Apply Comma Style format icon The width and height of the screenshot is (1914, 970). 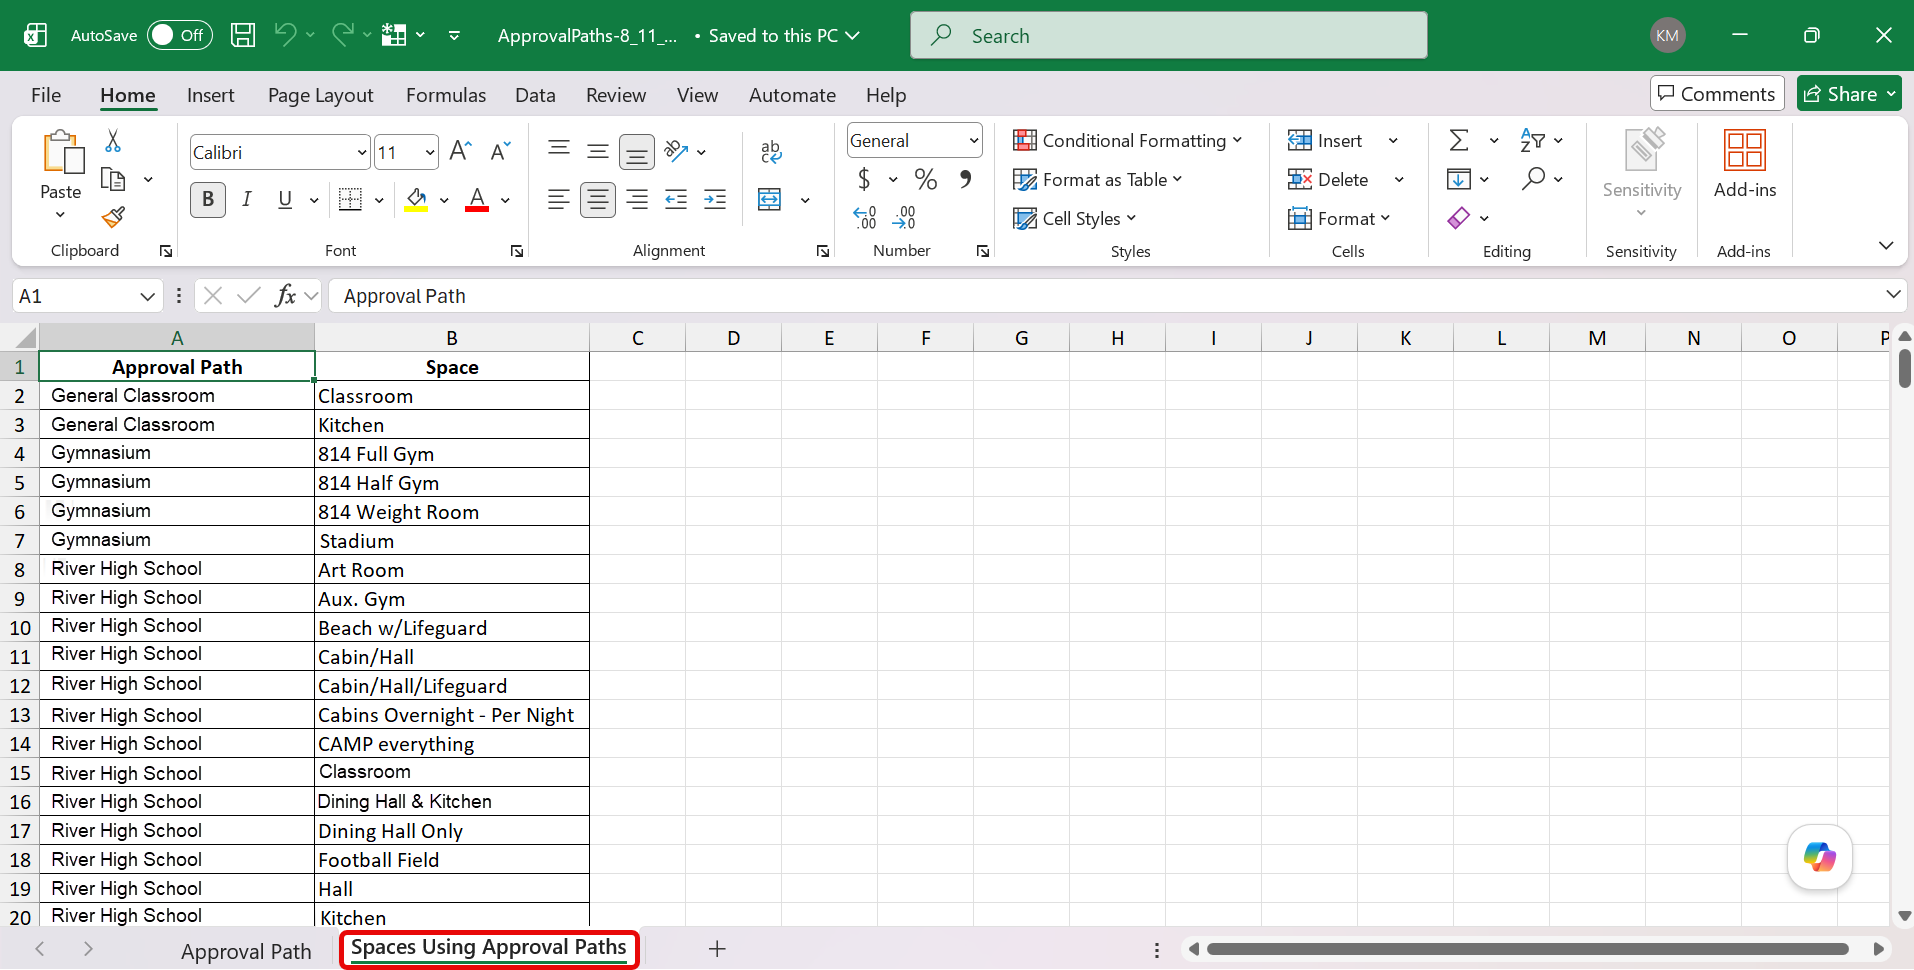[965, 179]
